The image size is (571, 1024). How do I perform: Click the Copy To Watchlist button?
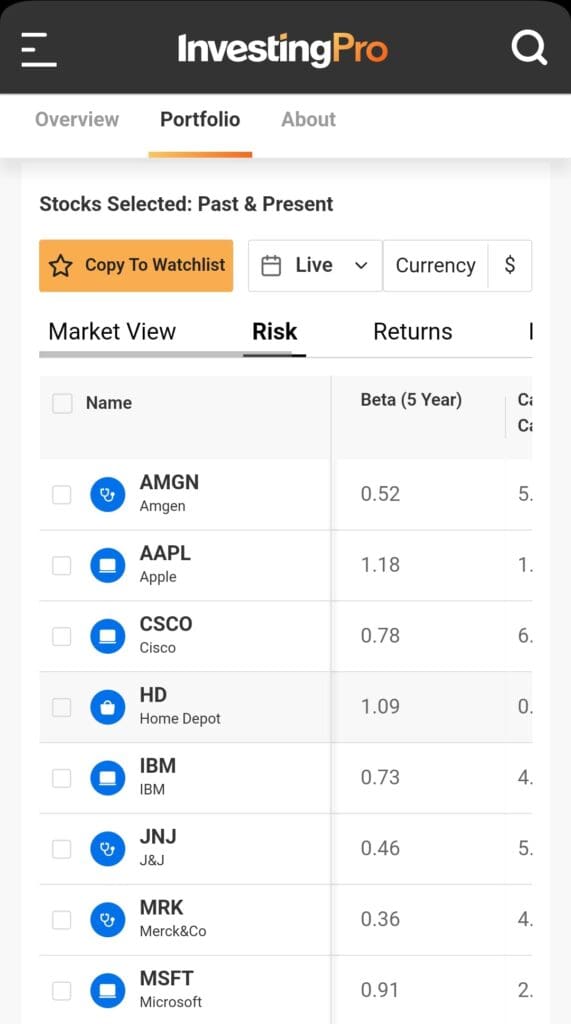coord(136,265)
